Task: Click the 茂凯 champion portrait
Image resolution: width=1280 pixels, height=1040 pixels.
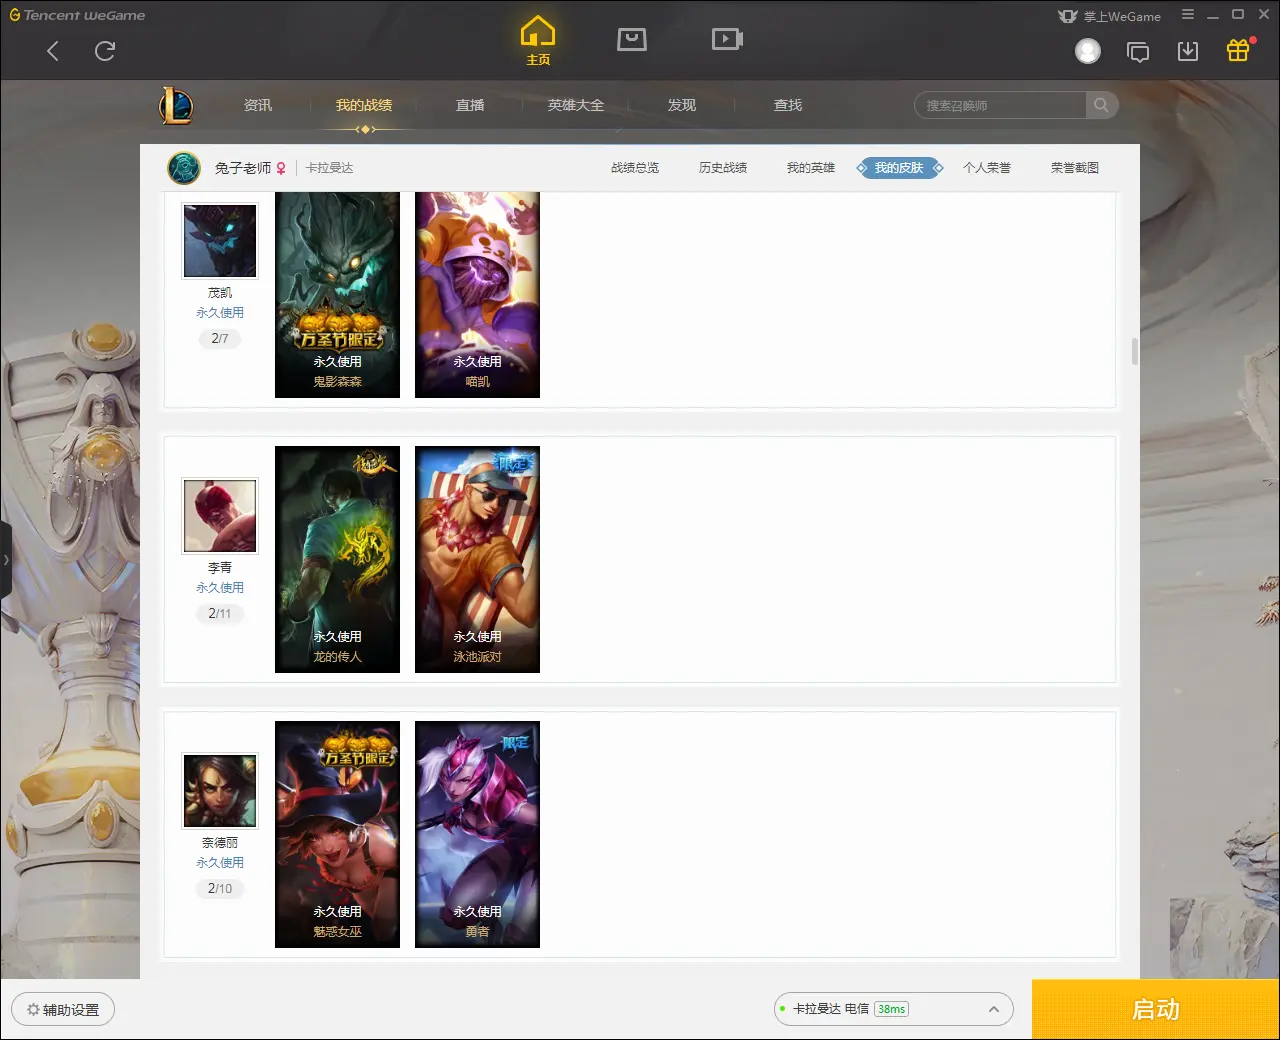Action: [220, 241]
